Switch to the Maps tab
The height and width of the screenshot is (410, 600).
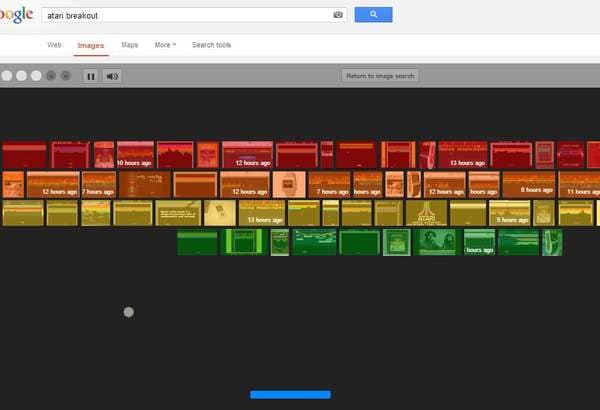pyautogui.click(x=129, y=45)
